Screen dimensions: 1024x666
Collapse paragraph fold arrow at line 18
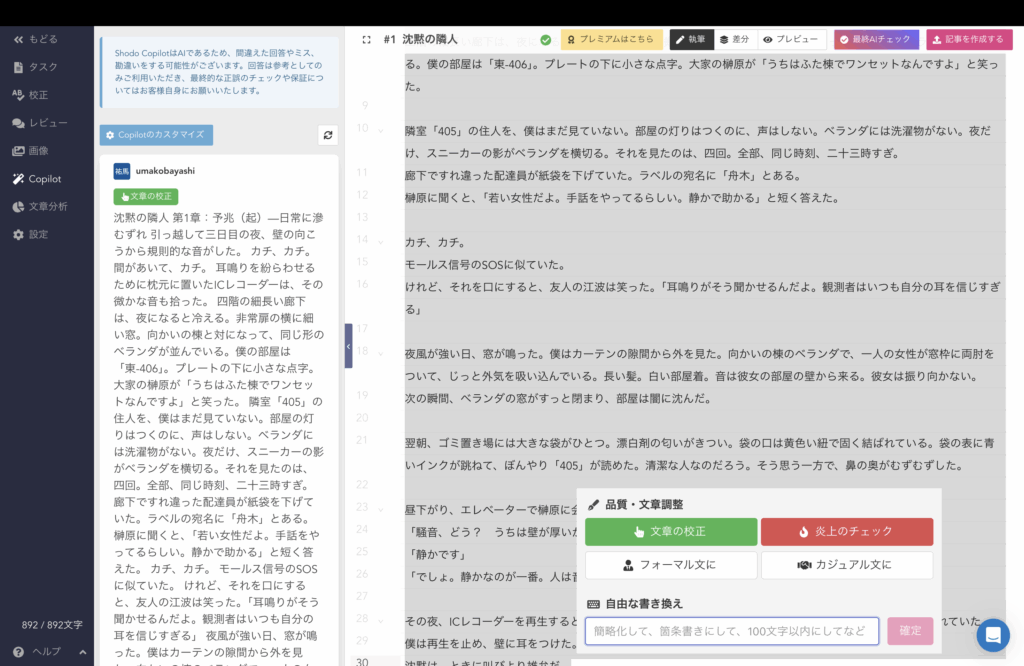[381, 353]
